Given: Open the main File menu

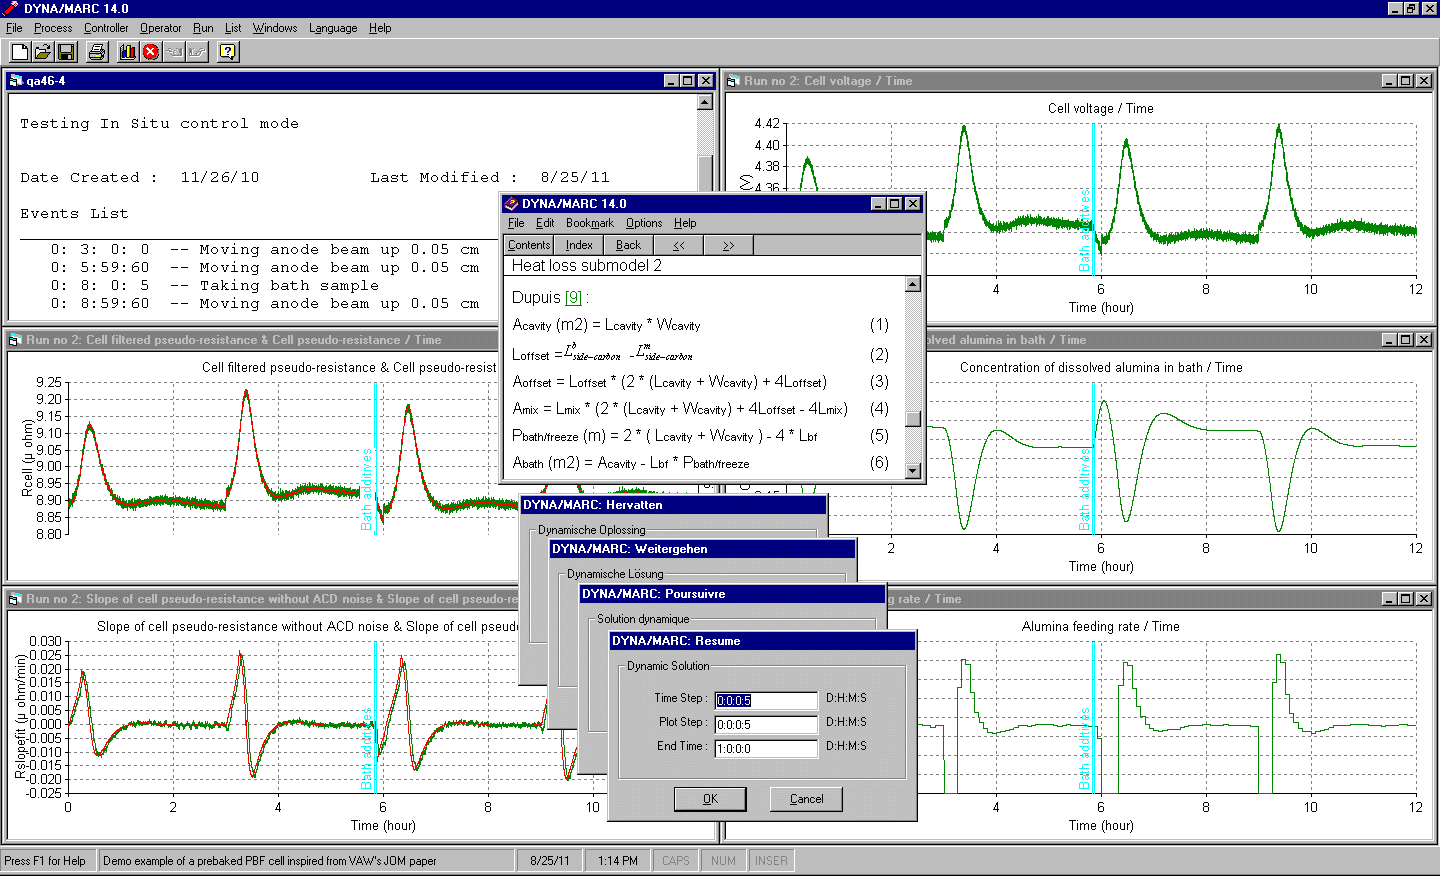Looking at the screenshot, I should [14, 28].
